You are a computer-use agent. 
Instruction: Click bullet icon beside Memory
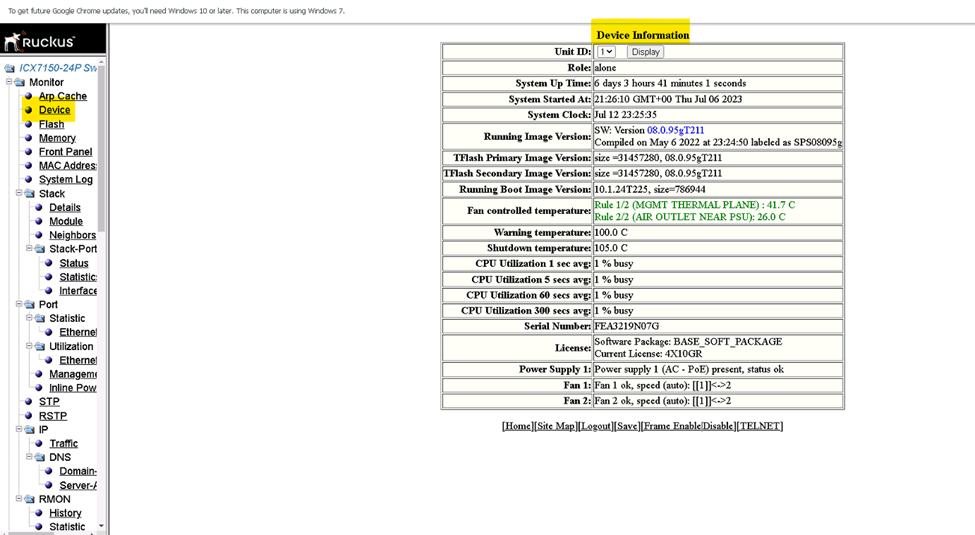[28, 137]
